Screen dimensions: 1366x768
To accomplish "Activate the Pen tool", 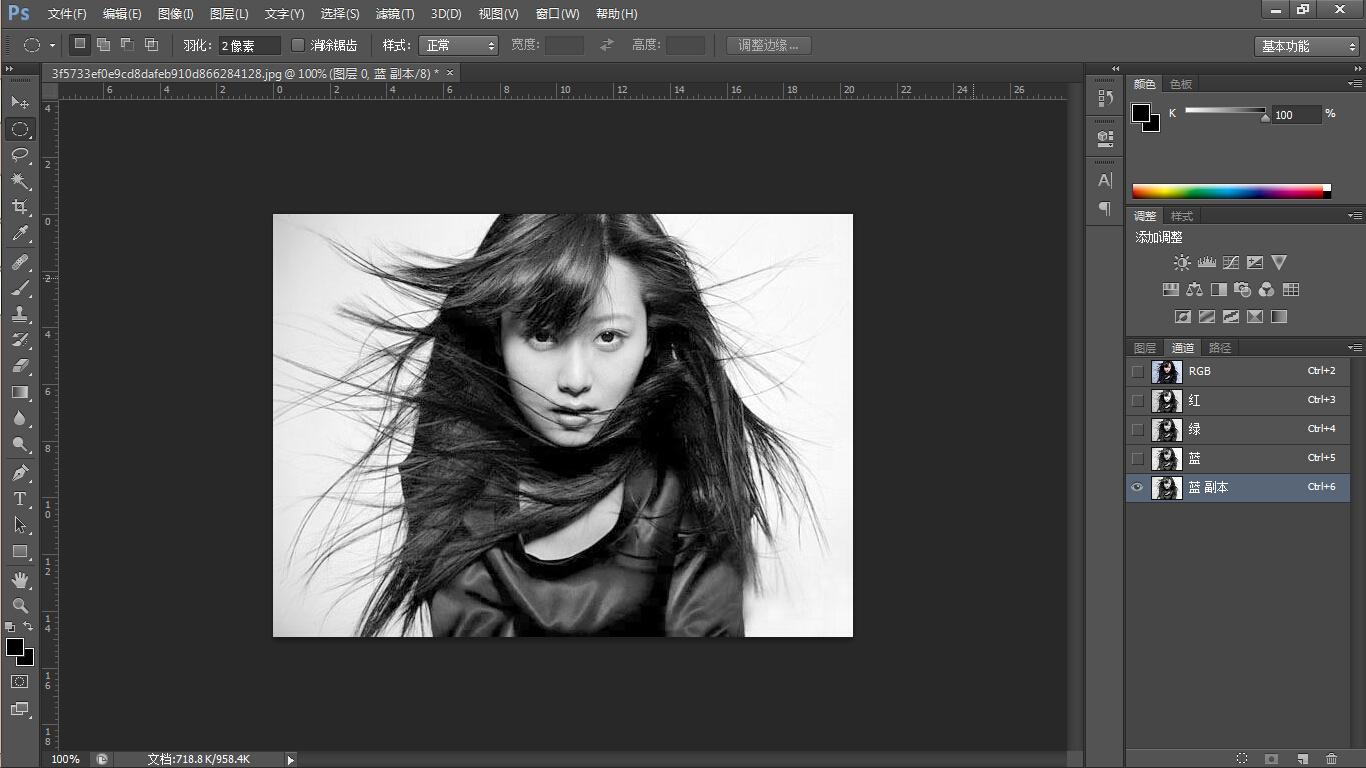I will [20, 473].
